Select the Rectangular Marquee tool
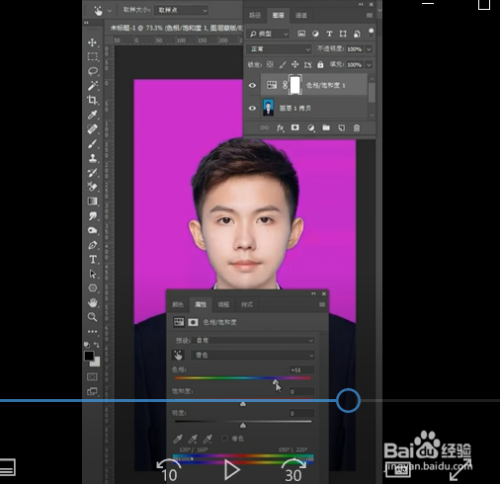Image resolution: width=500 pixels, height=484 pixels. click(x=93, y=56)
